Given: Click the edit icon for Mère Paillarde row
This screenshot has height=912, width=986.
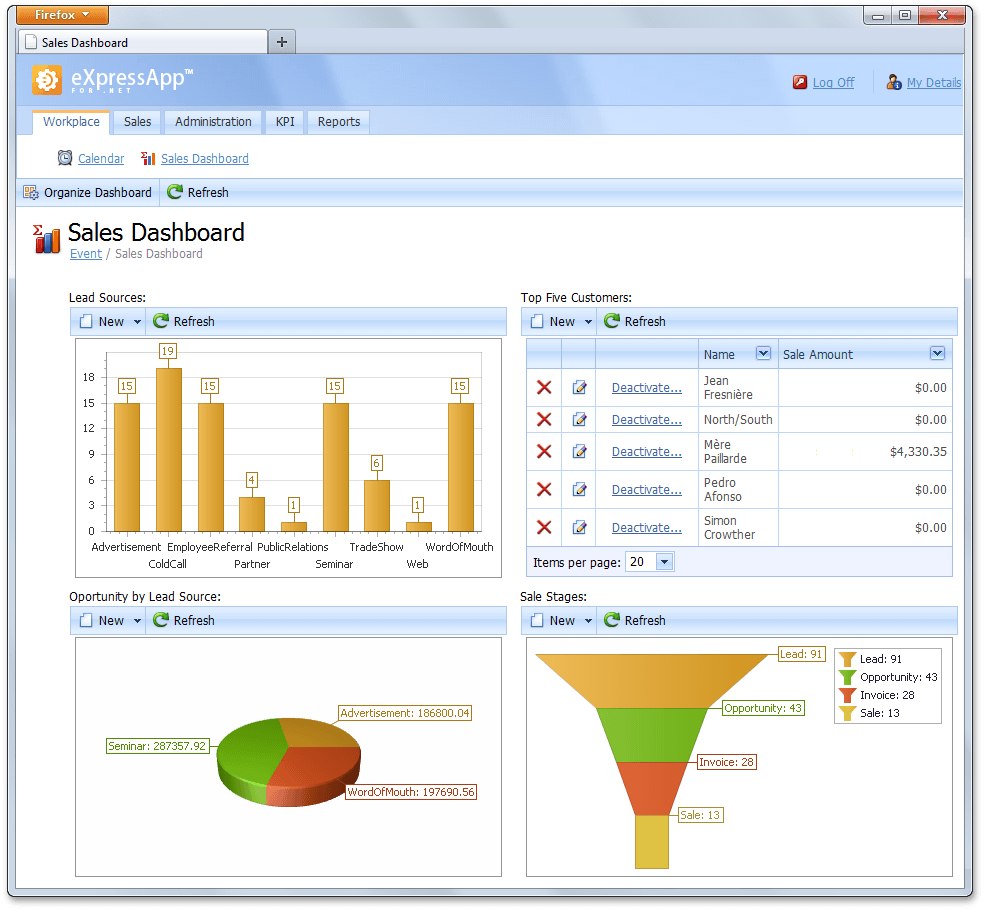Looking at the screenshot, I should click(x=579, y=452).
